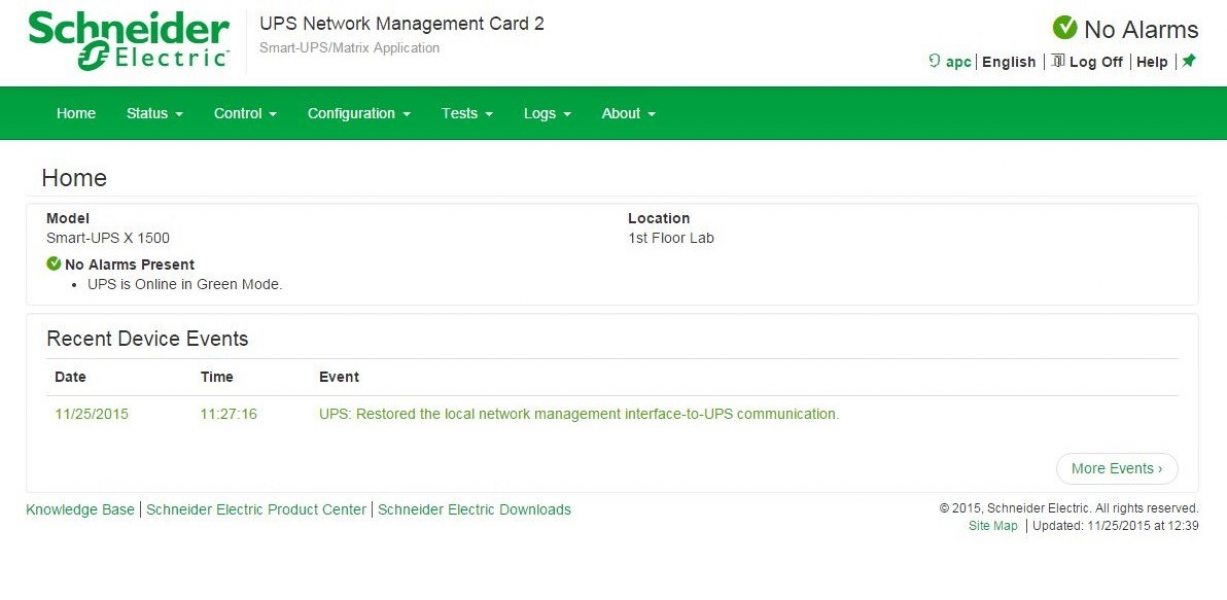Click the event time 11:27:16
Viewport: 1227px width, 600px height.
click(x=228, y=414)
